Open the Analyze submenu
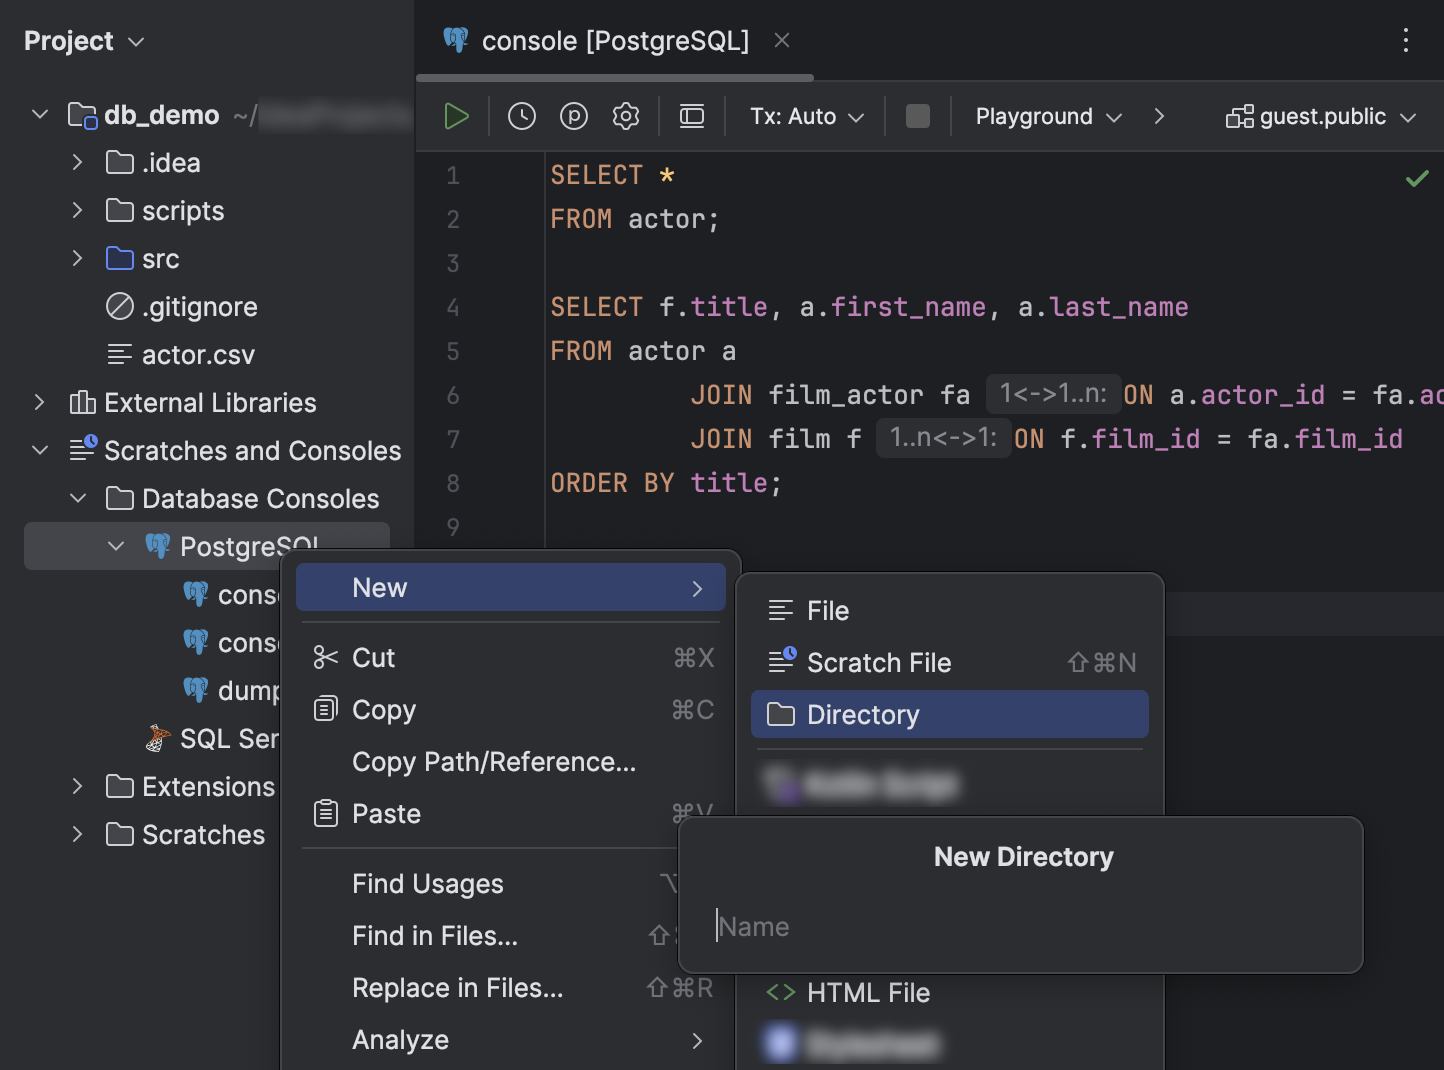1444x1070 pixels. [x=400, y=1039]
